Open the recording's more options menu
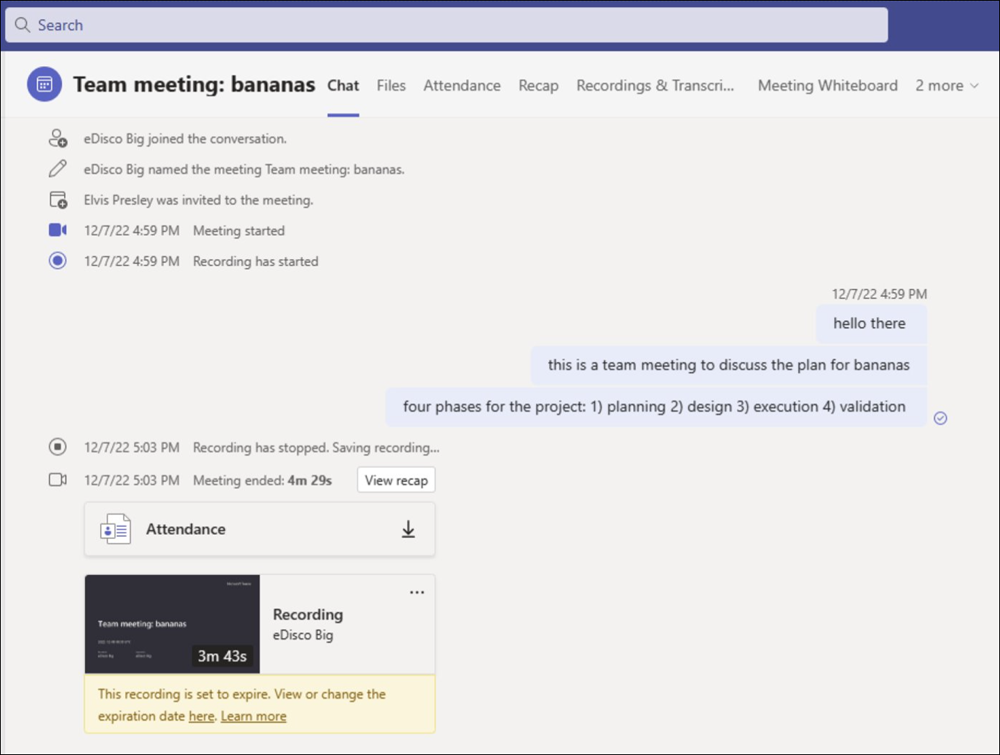Viewport: 1000px width, 755px height. [417, 592]
